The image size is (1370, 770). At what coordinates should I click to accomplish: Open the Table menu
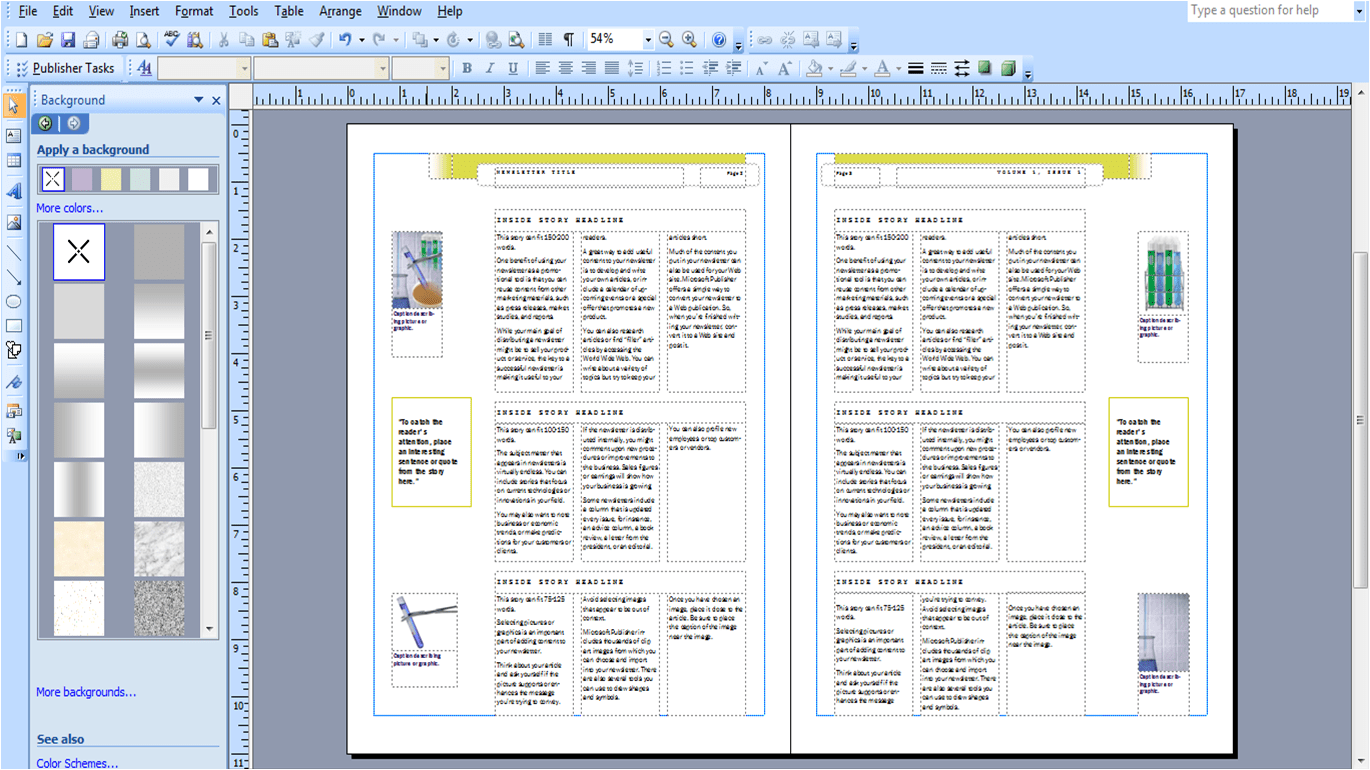[x=288, y=11]
